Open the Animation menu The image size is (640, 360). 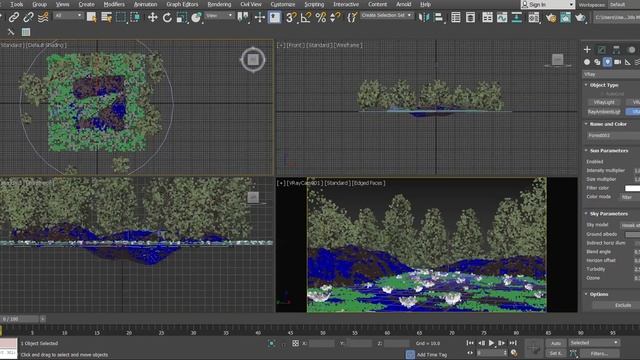[145, 4]
